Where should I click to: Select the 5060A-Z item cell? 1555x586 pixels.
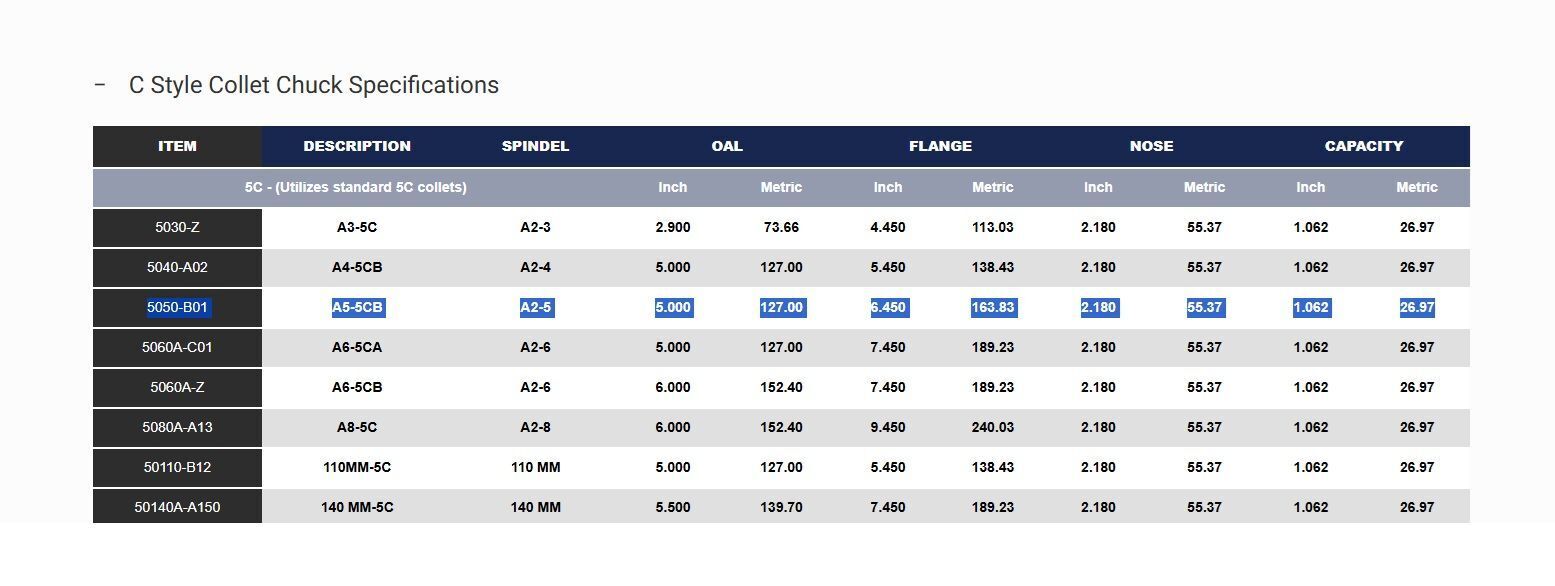click(177, 387)
